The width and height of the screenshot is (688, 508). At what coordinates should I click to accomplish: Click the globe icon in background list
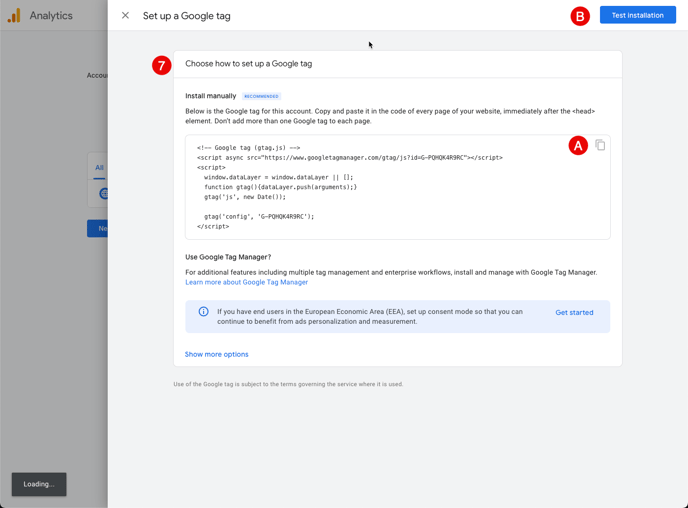[104, 193]
